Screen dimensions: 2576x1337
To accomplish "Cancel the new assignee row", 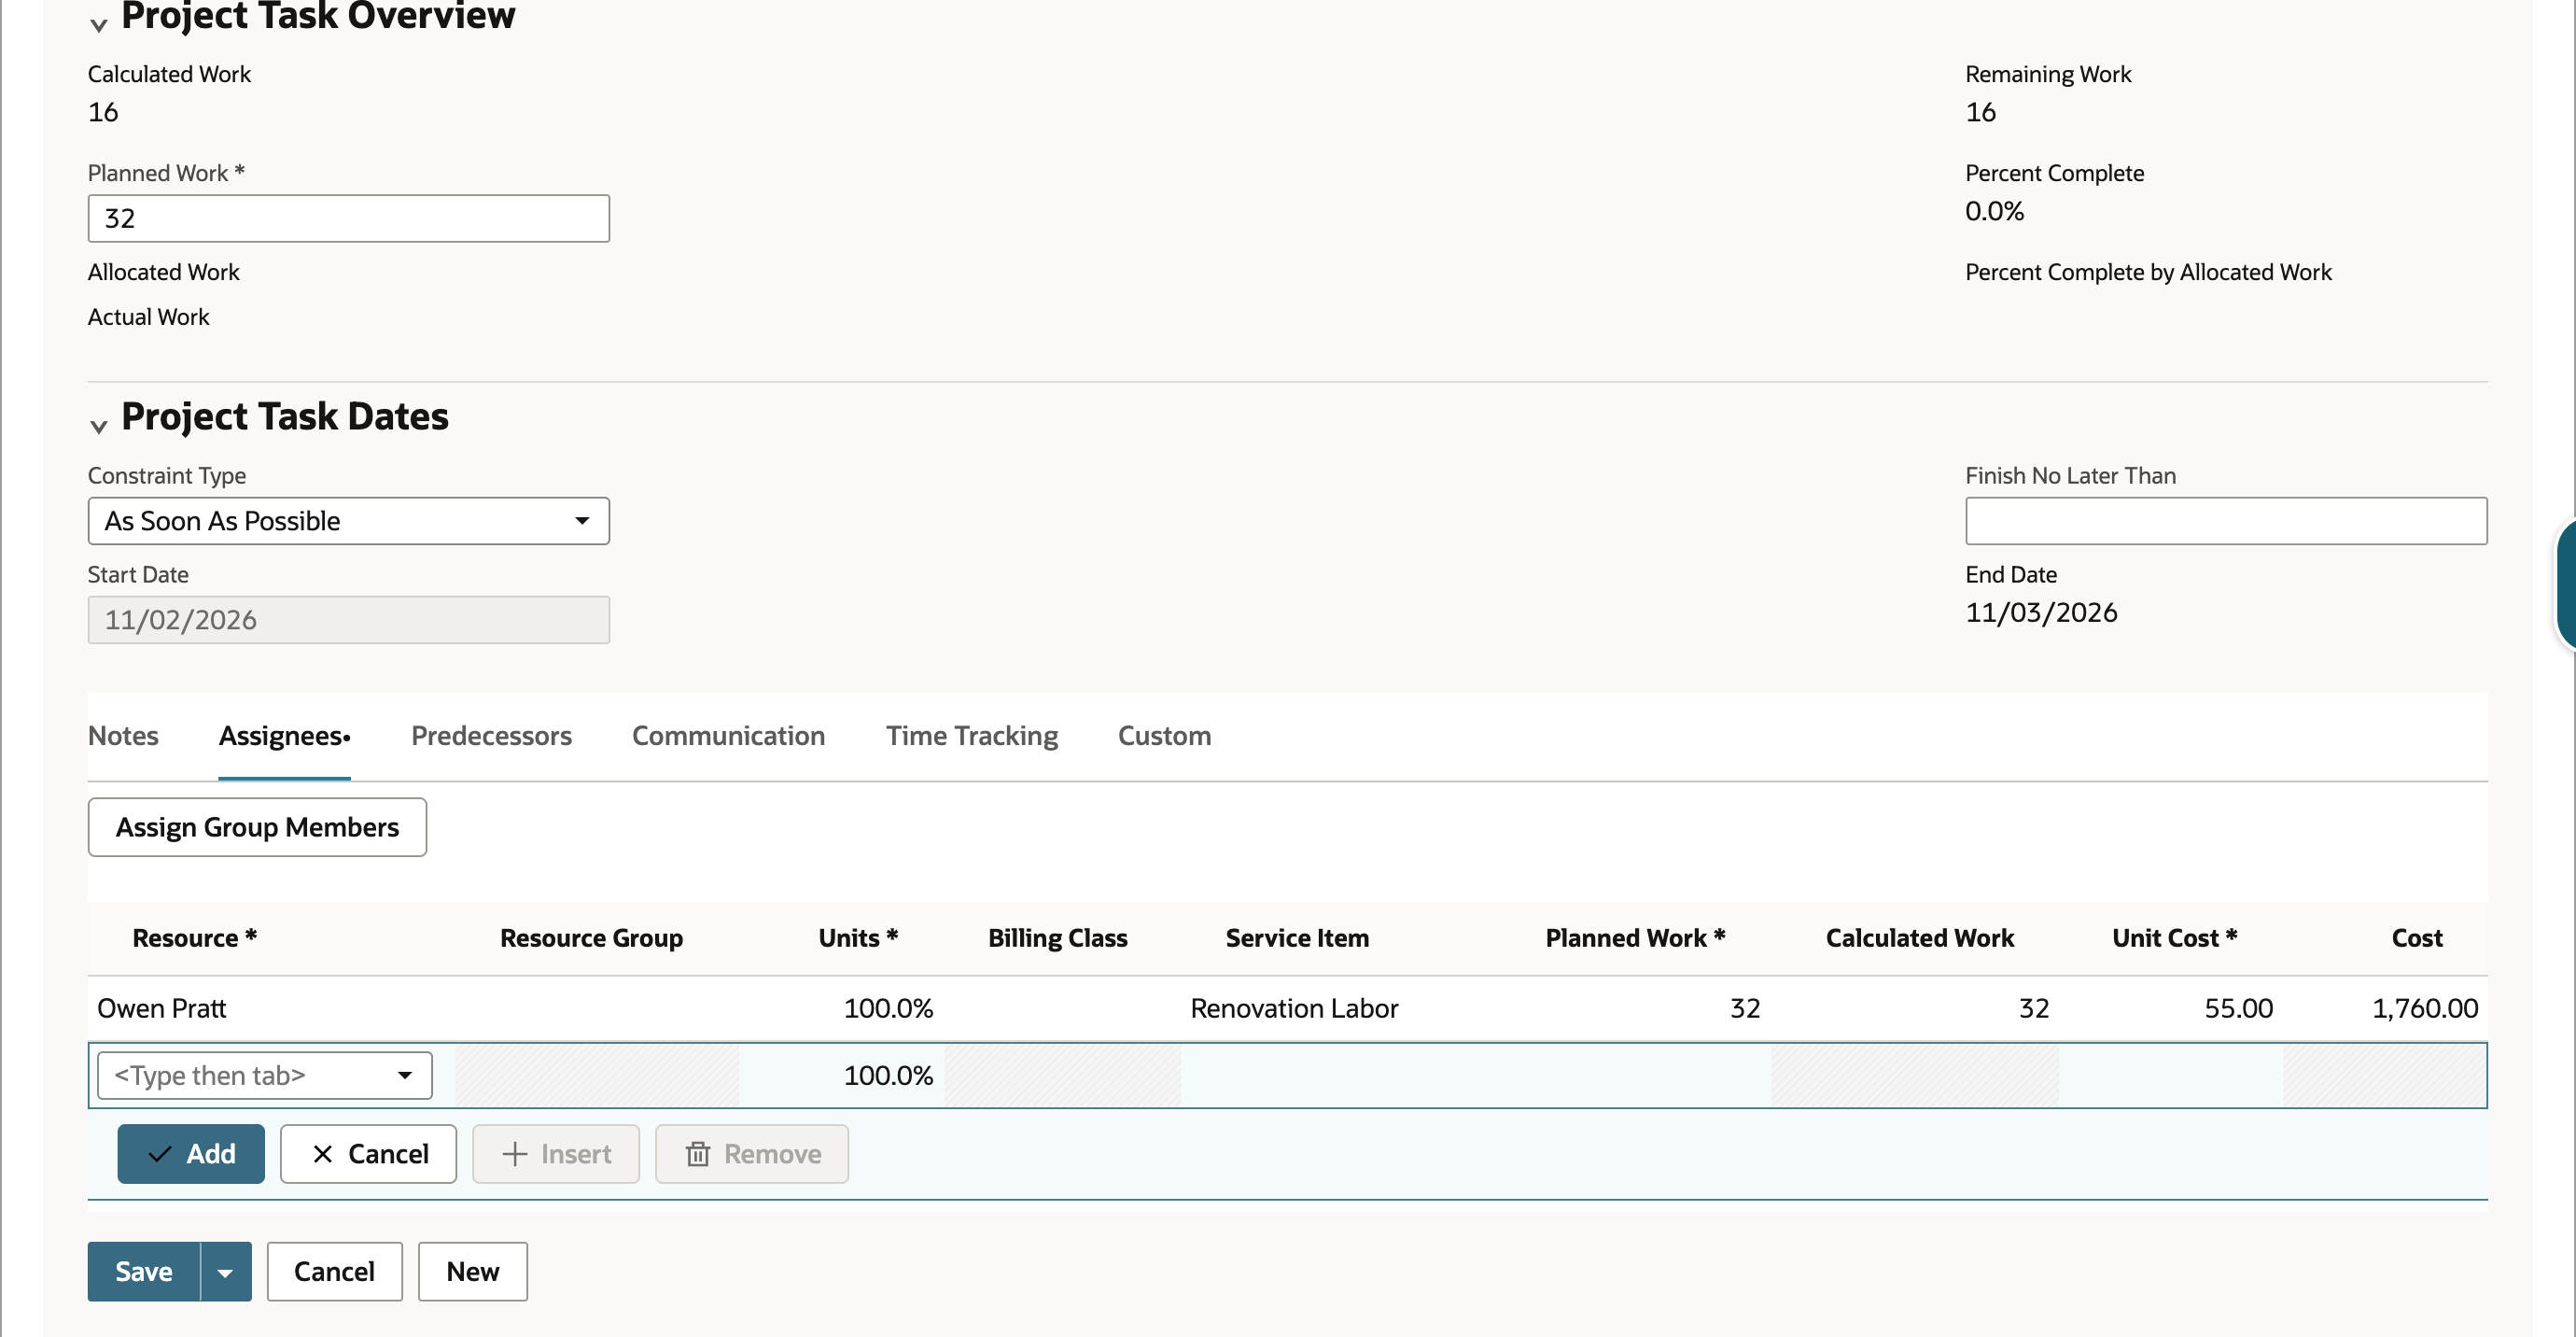I will 368,1154.
